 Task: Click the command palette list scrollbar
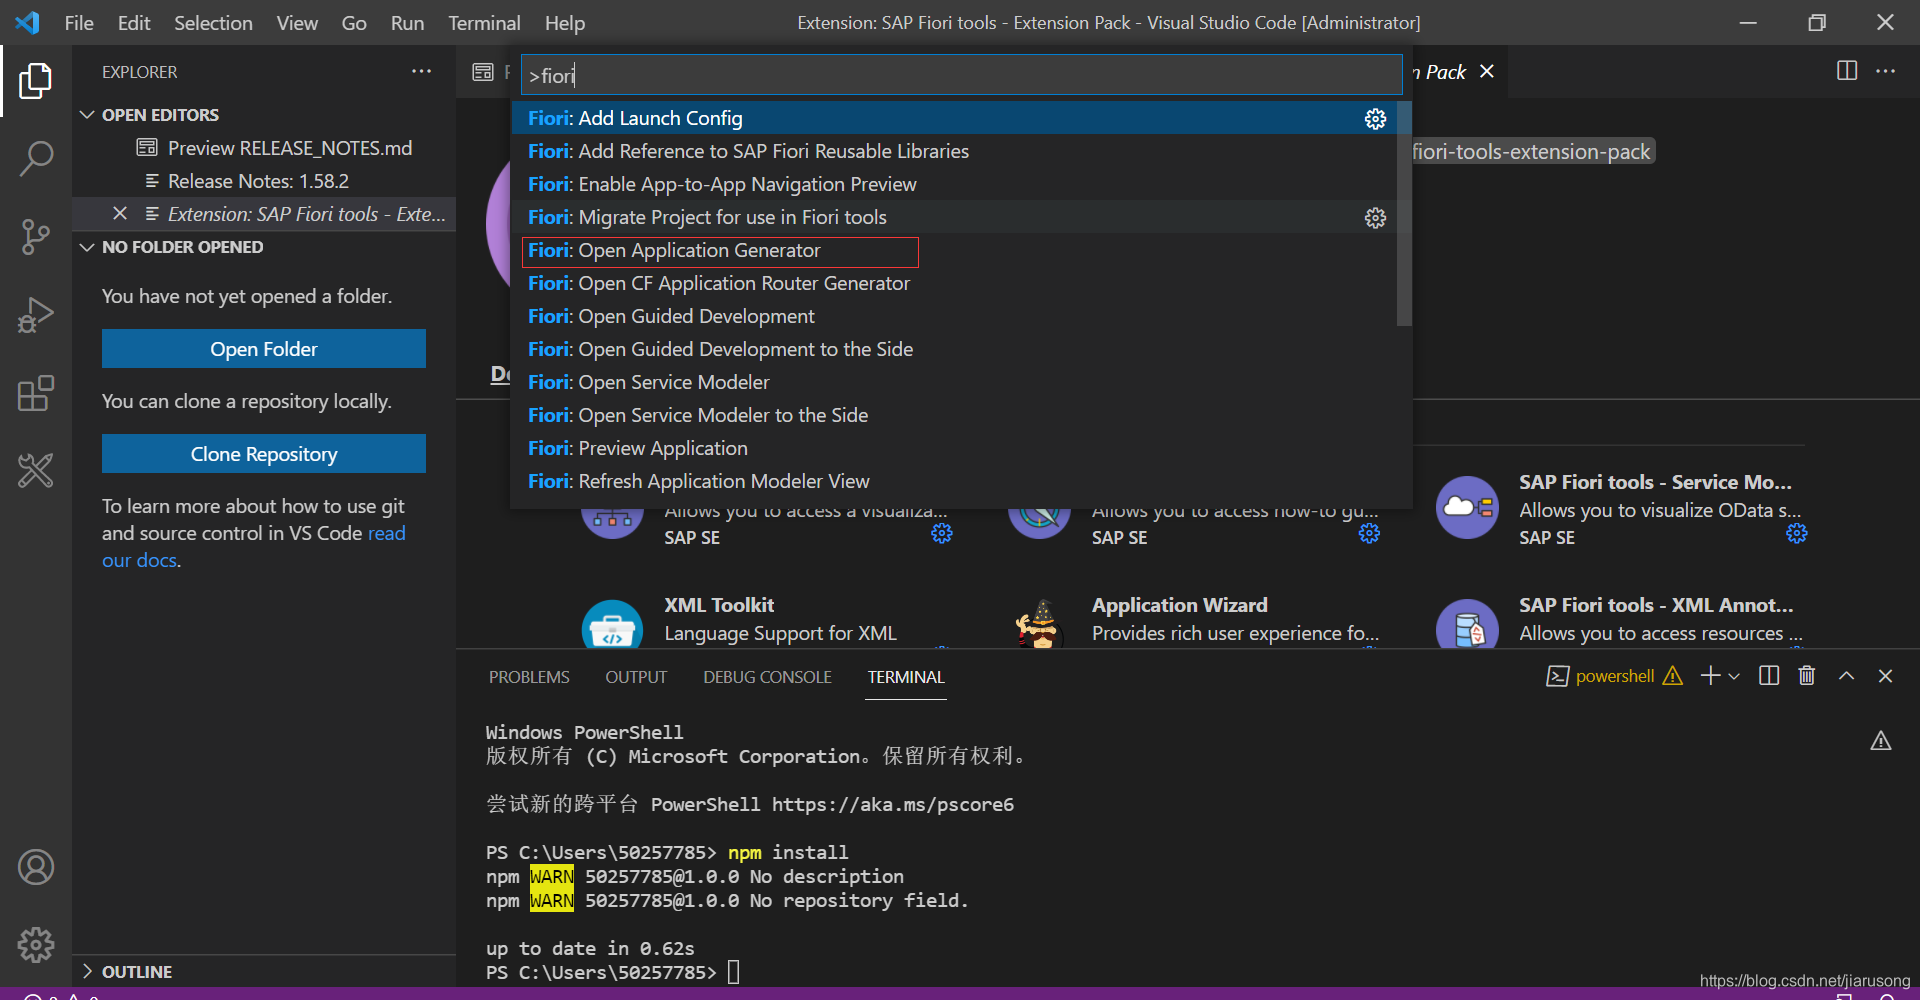pyautogui.click(x=1404, y=214)
